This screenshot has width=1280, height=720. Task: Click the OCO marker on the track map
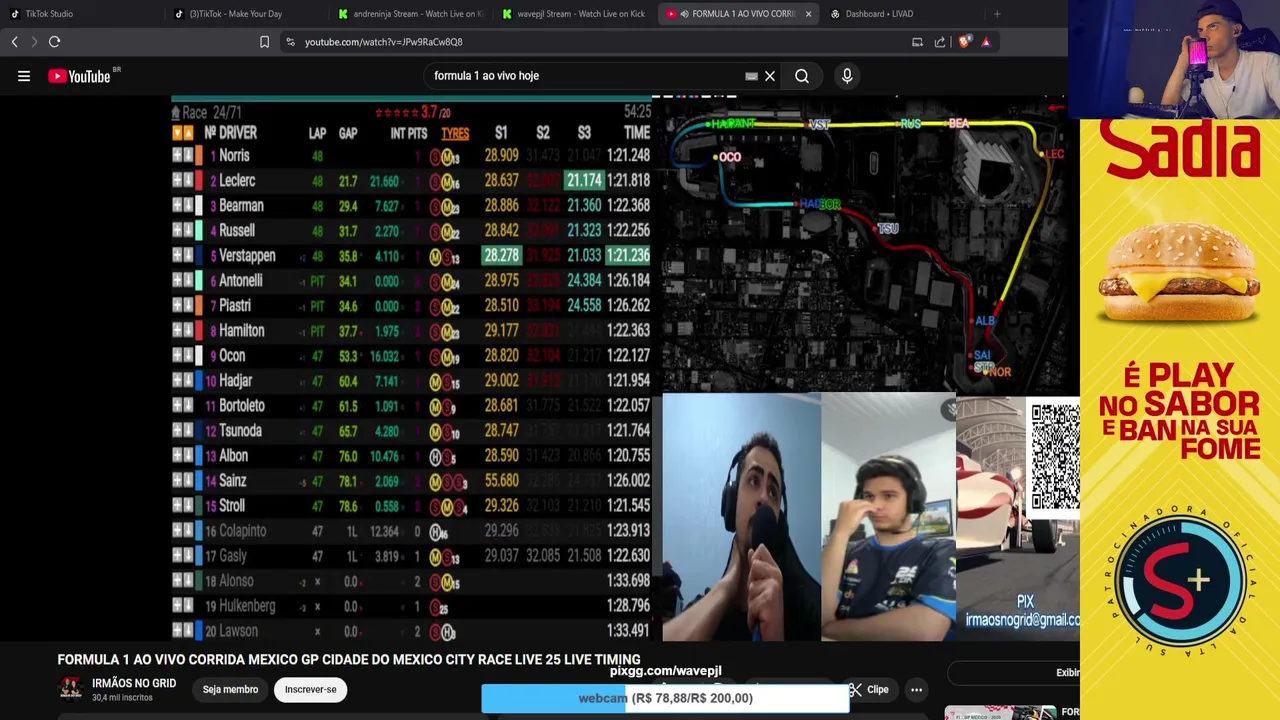coord(730,157)
